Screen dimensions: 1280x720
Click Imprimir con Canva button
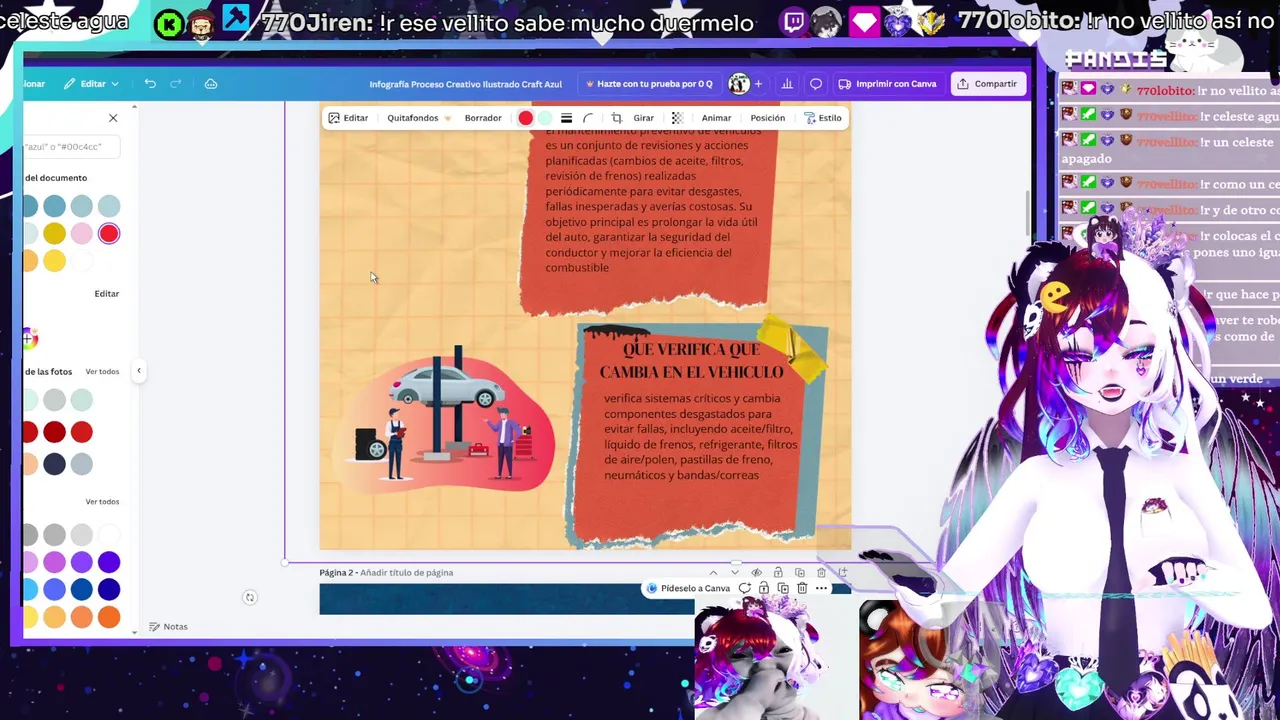pyautogui.click(x=887, y=84)
